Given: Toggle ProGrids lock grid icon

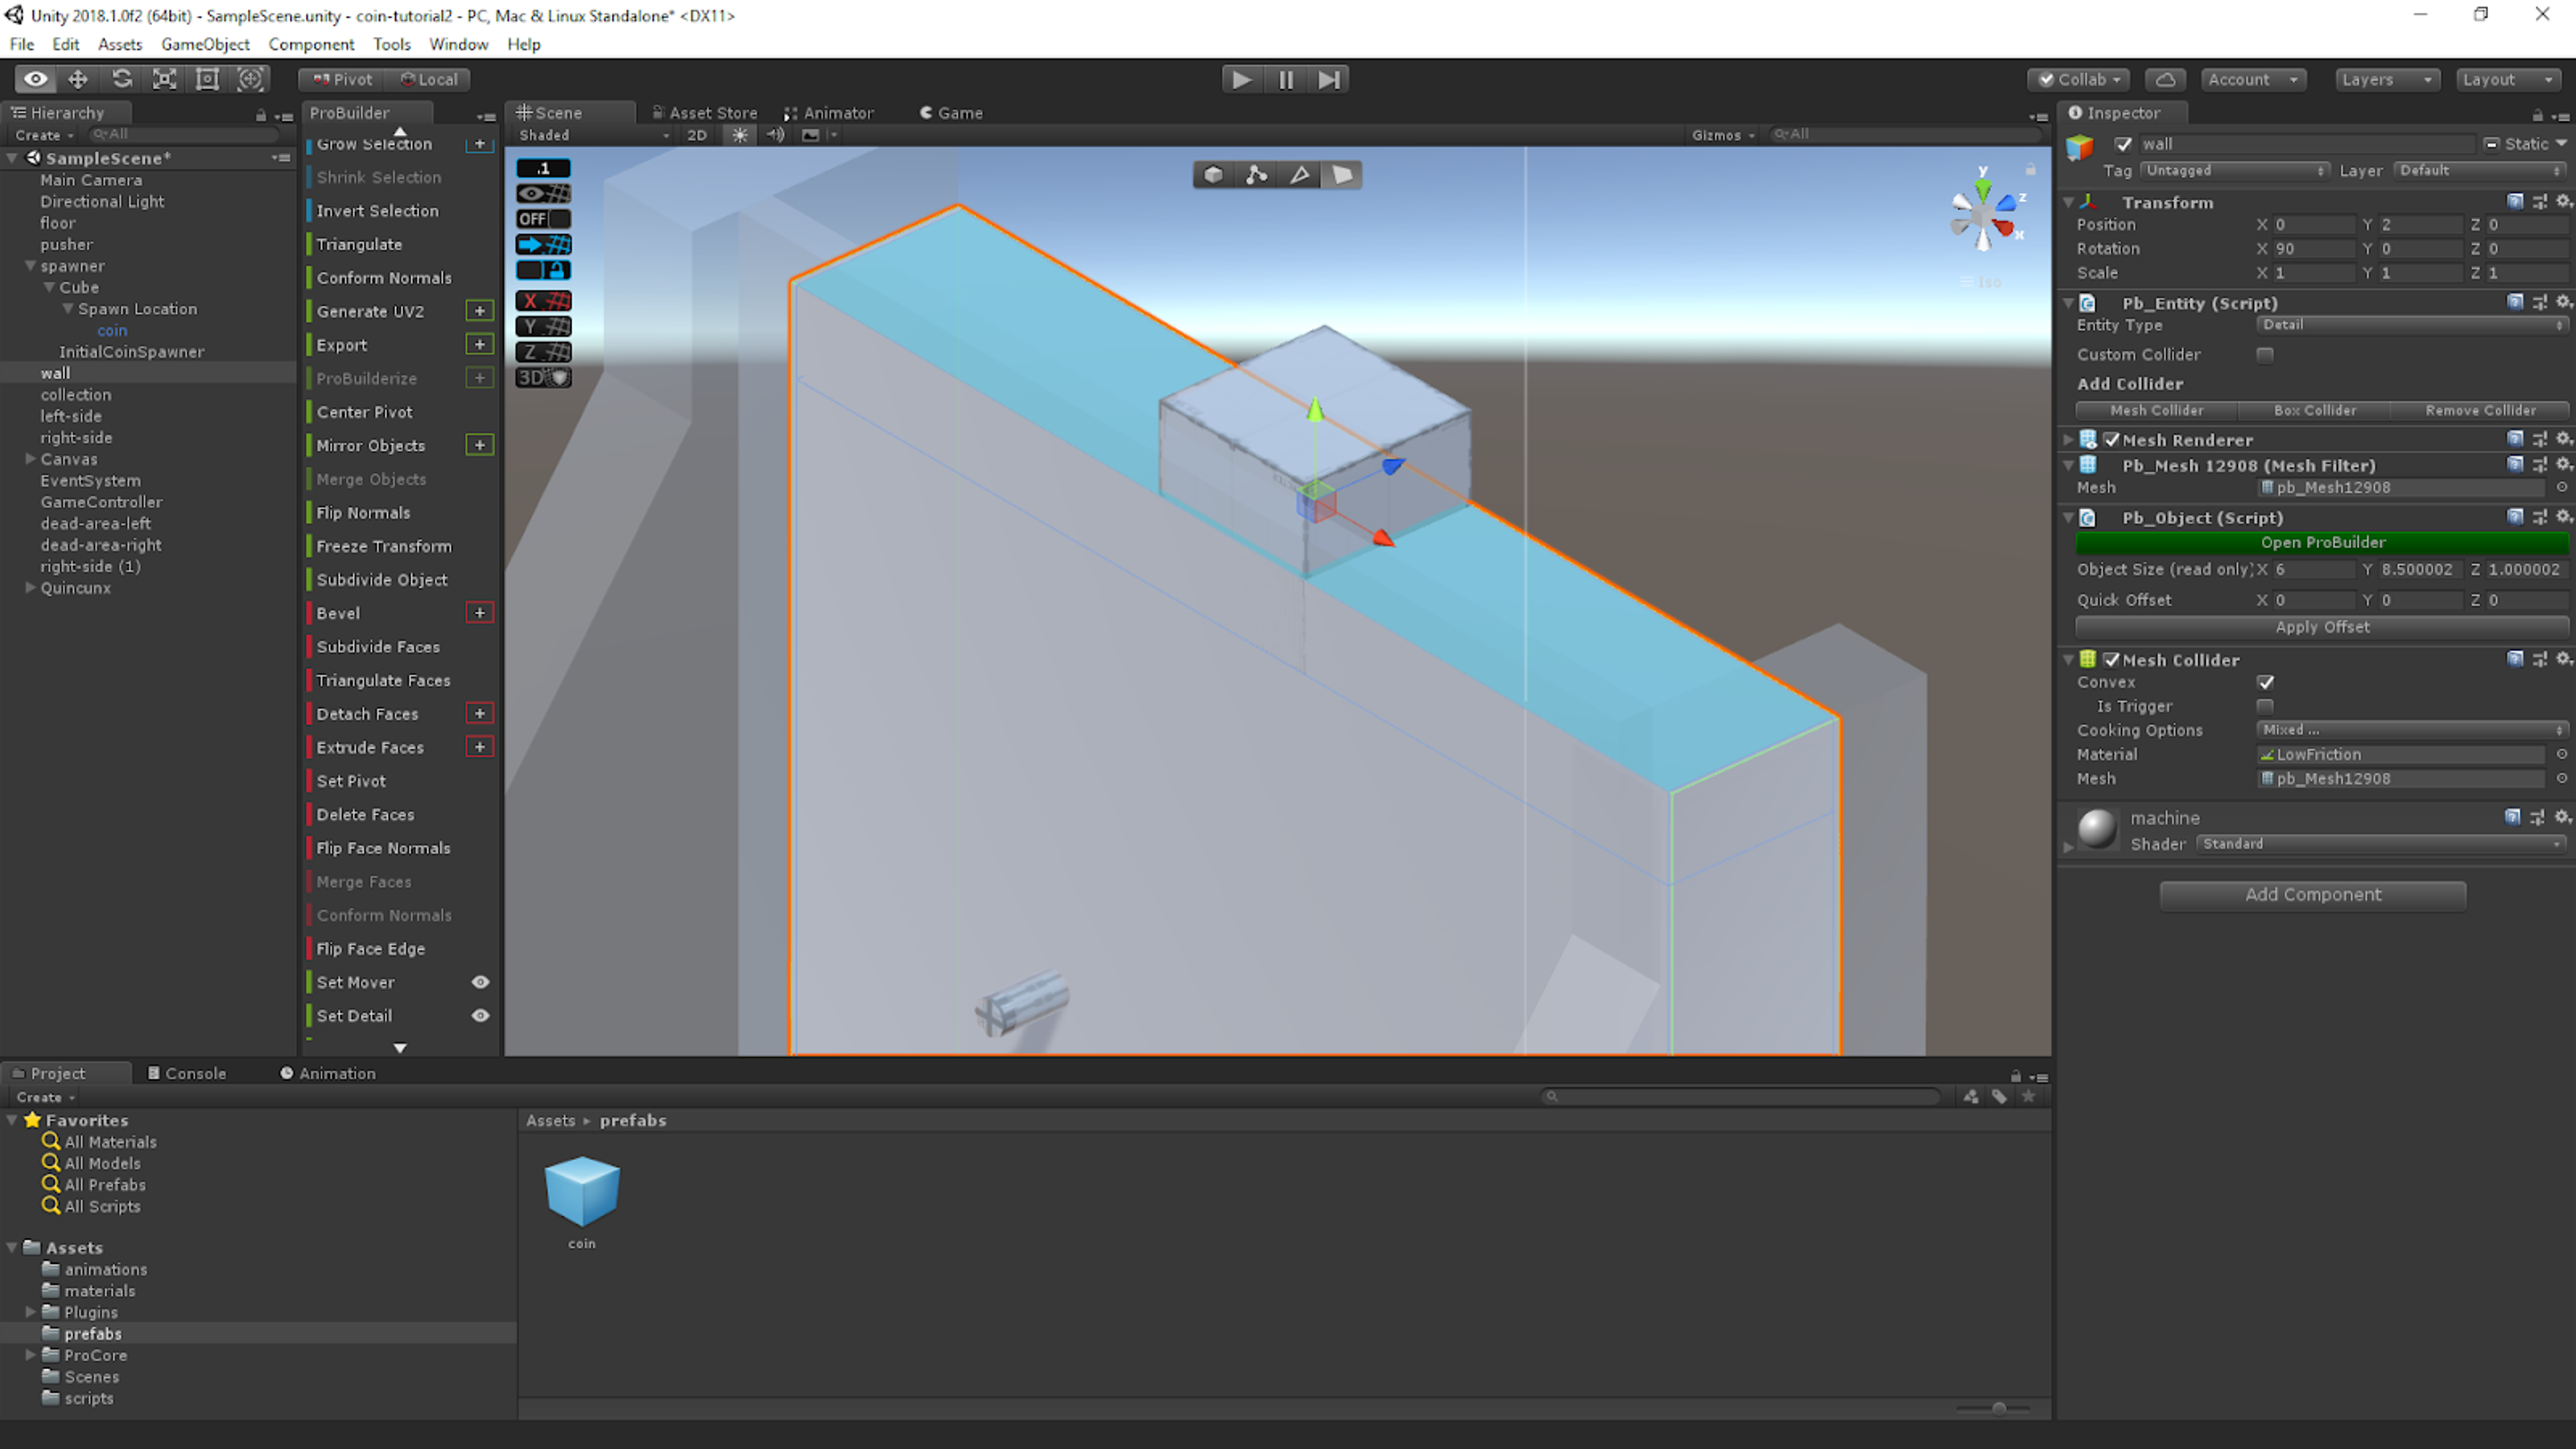Looking at the screenshot, I should [543, 270].
